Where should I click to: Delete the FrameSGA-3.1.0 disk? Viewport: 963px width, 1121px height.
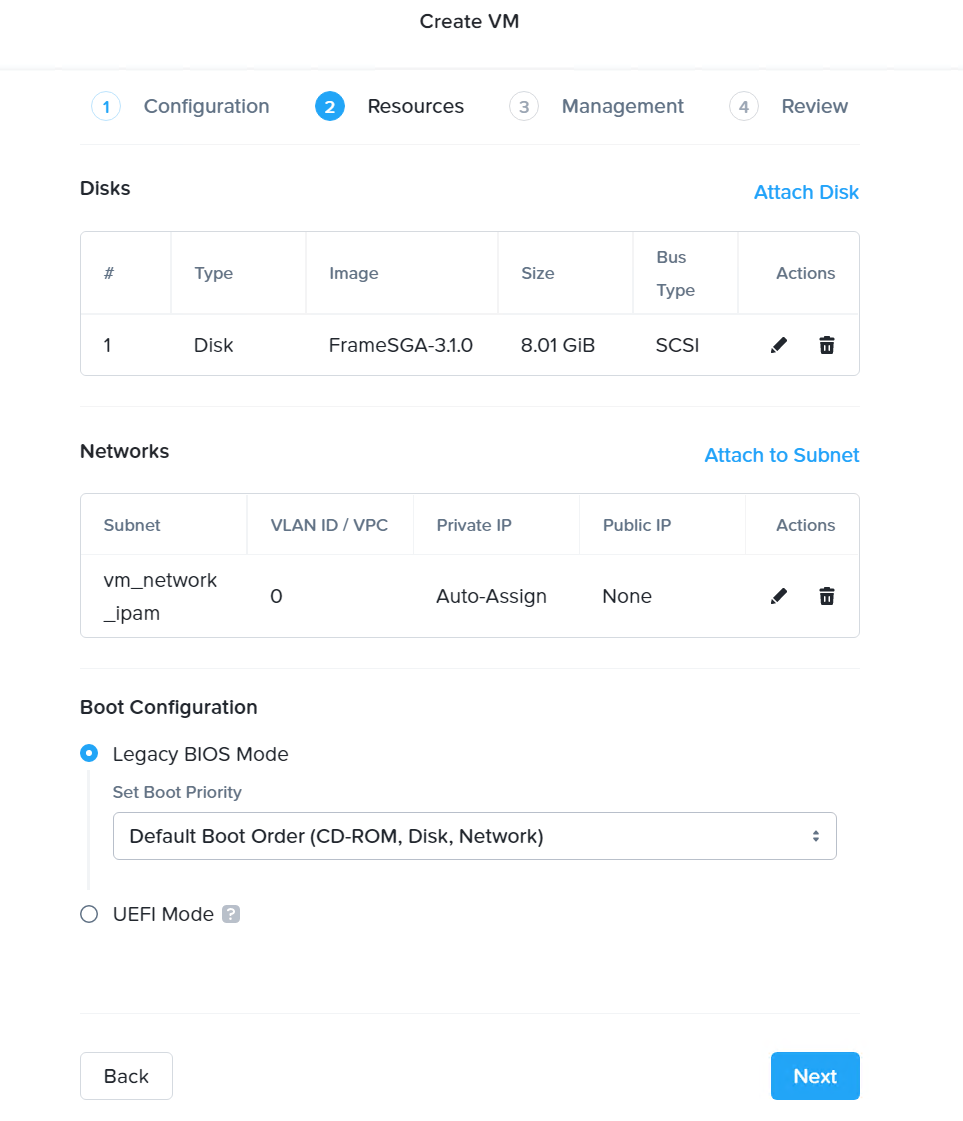coord(827,345)
